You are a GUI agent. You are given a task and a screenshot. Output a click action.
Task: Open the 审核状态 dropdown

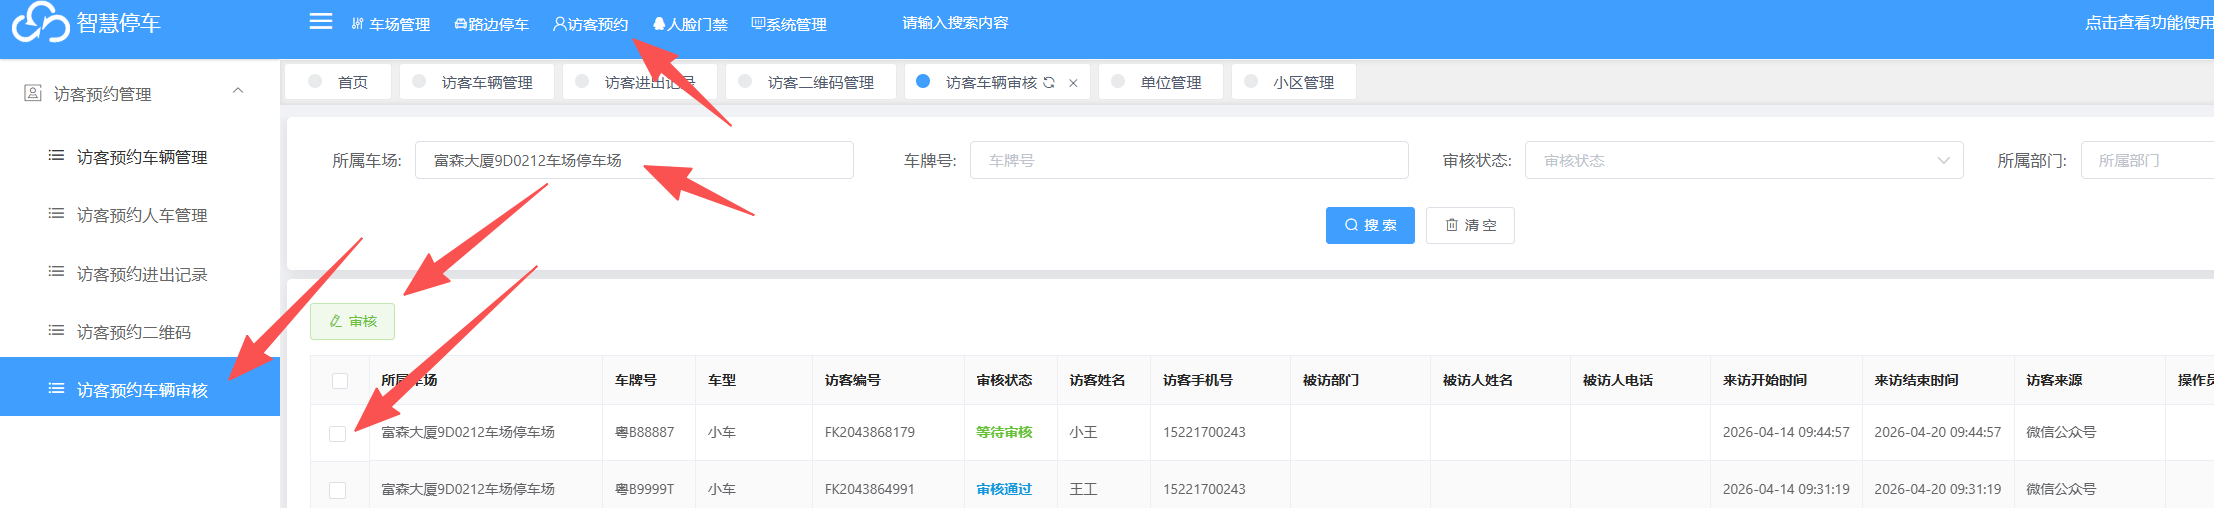1744,160
